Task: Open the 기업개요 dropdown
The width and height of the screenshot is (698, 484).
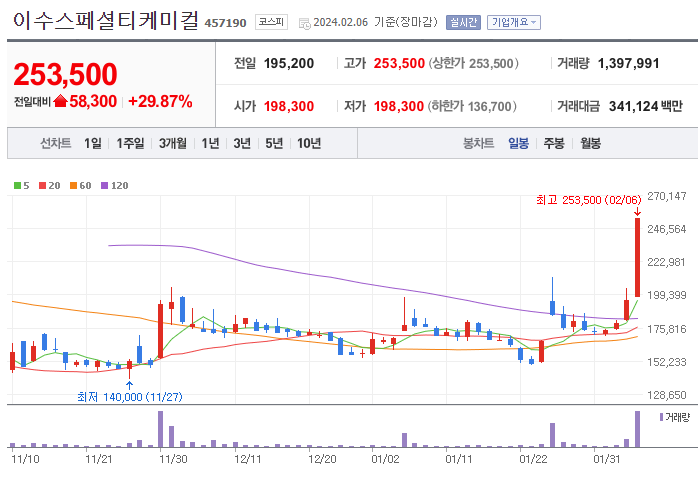Action: (x=514, y=22)
